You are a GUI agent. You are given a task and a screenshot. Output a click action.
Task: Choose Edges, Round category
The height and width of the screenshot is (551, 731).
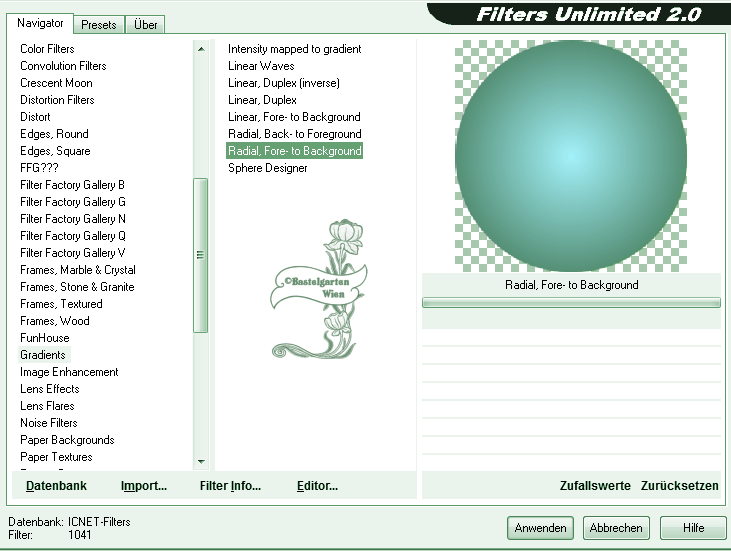pyautogui.click(x=54, y=134)
